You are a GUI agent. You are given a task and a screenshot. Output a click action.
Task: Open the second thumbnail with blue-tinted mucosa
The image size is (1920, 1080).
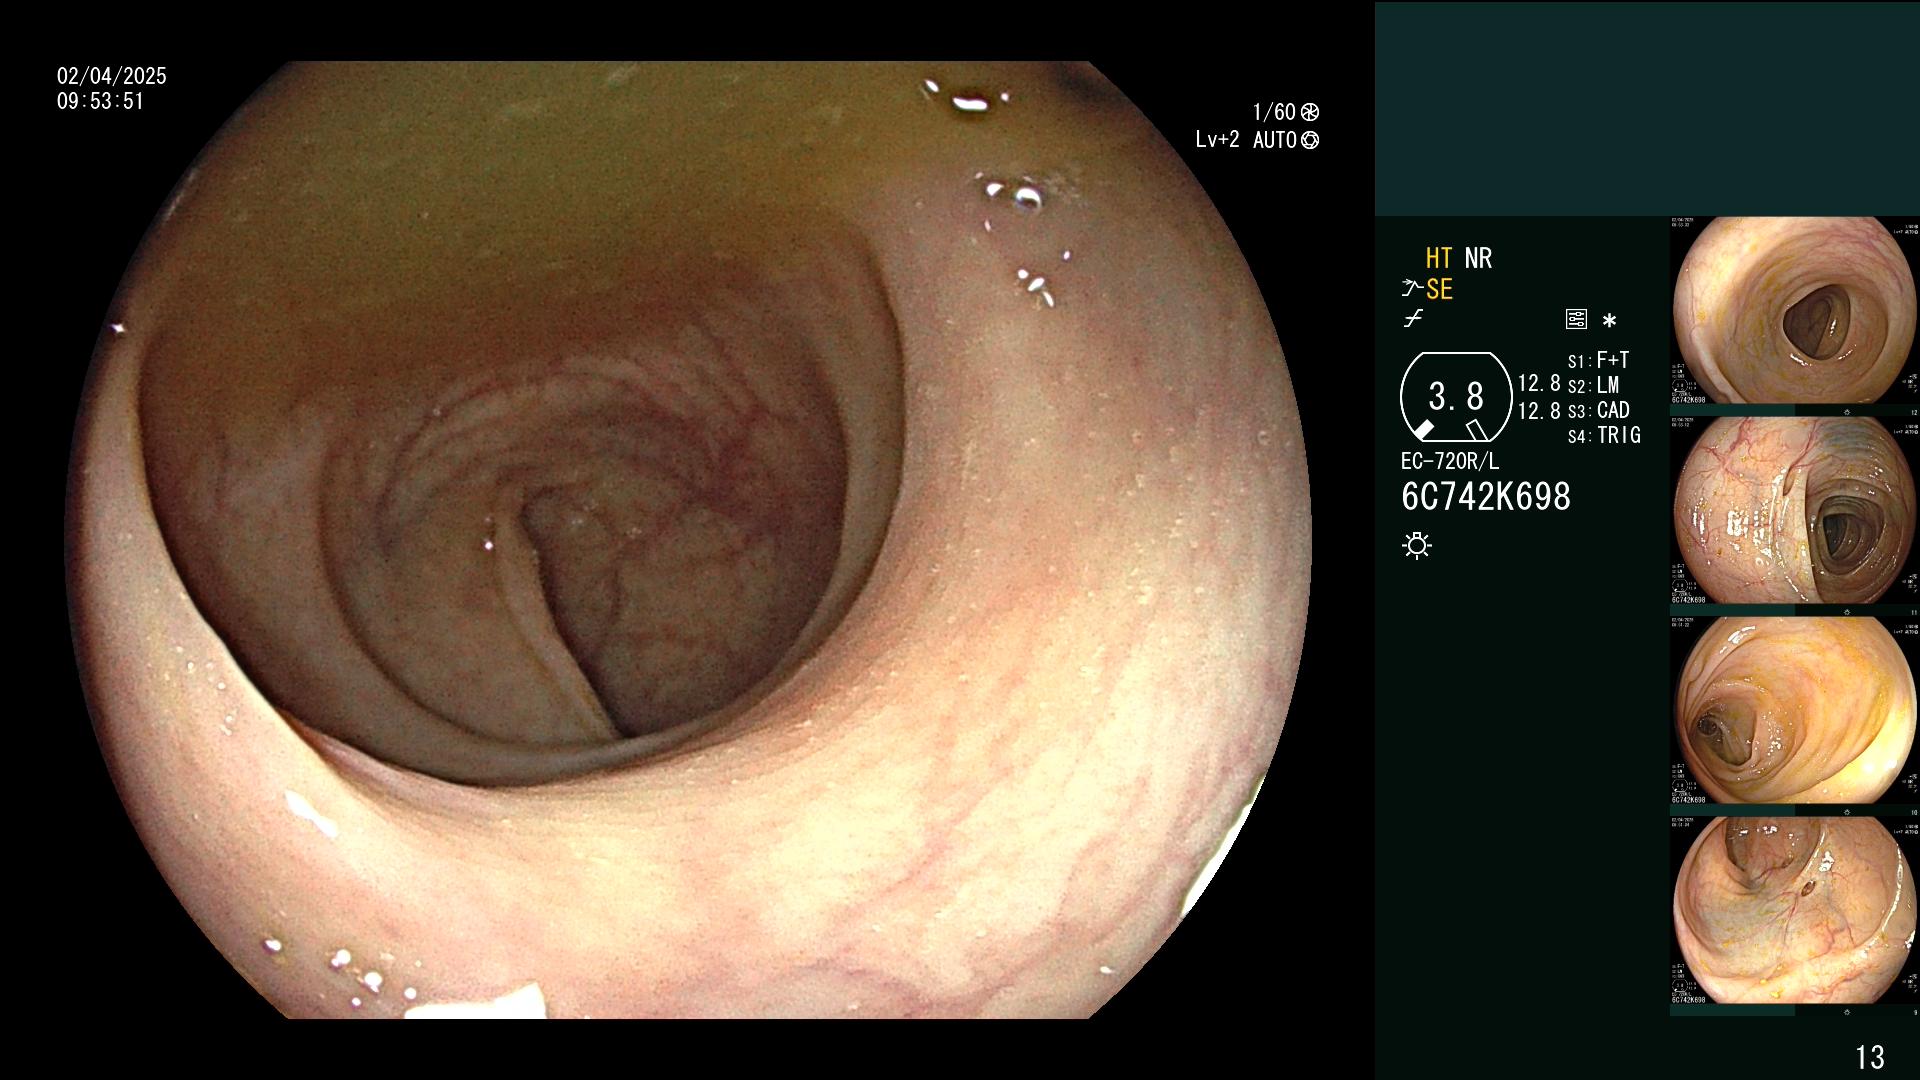[x=1794, y=511]
